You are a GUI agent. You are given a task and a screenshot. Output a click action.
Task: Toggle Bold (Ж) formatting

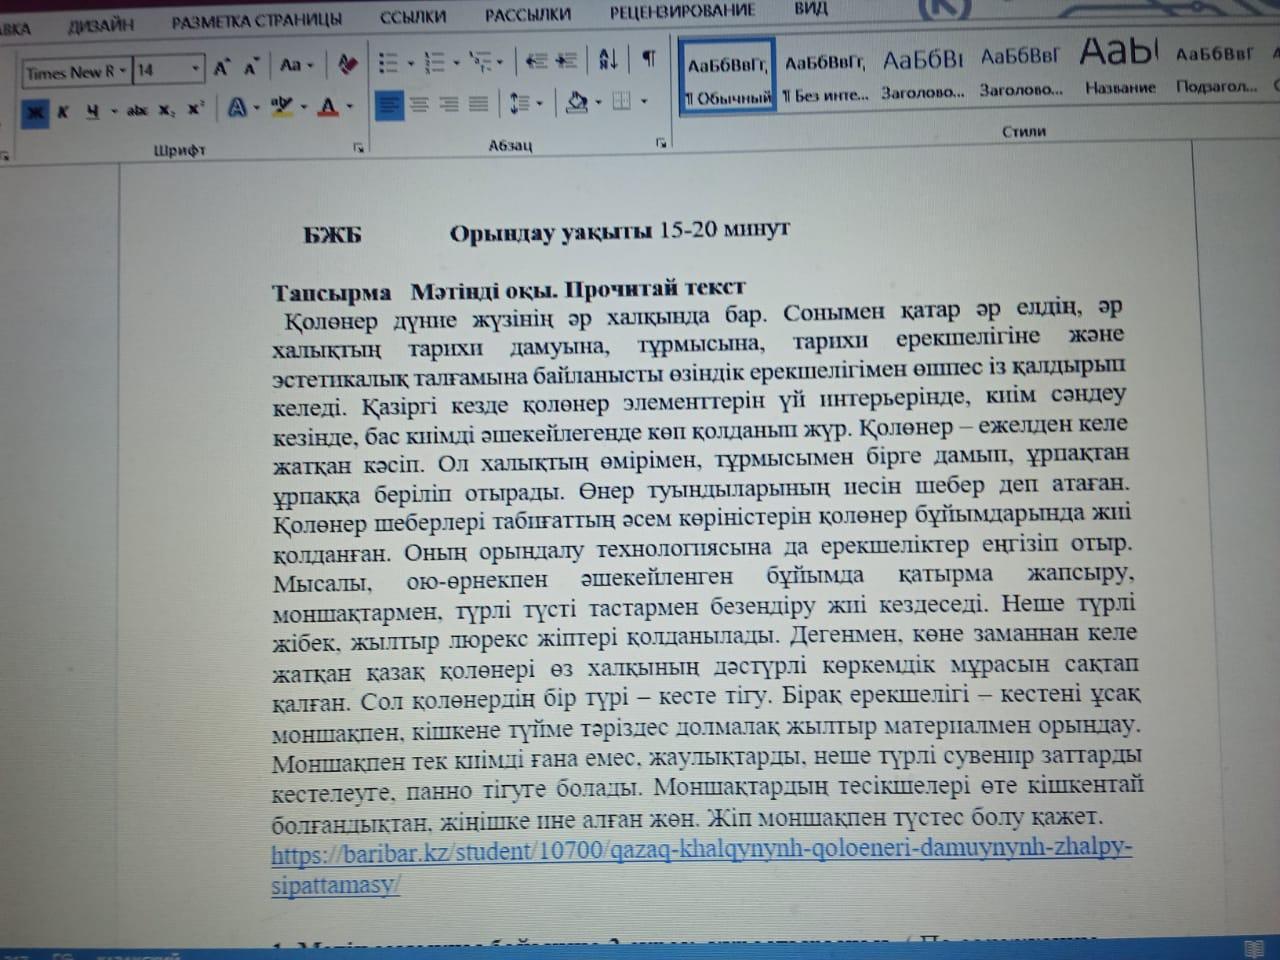point(35,111)
